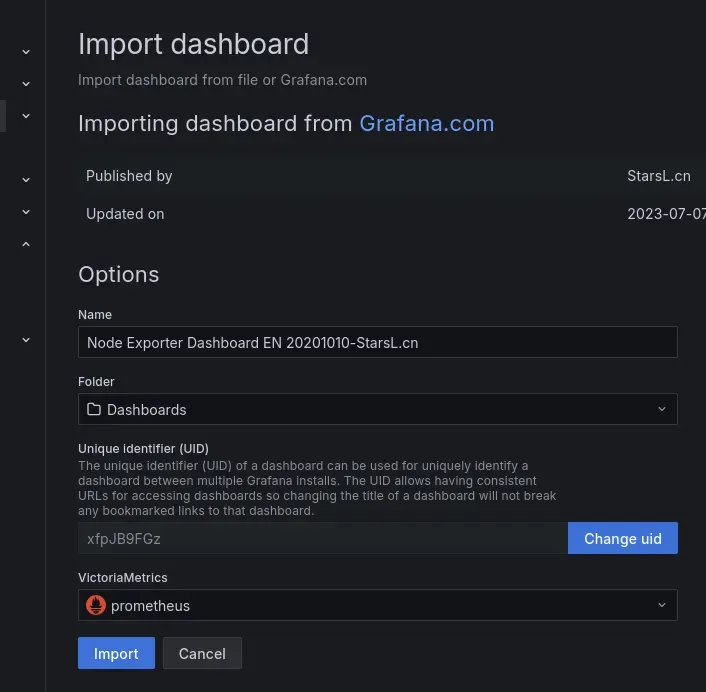Click the 2023-07-07 updated date value
Viewport: 706px width, 692px height.
tap(666, 213)
